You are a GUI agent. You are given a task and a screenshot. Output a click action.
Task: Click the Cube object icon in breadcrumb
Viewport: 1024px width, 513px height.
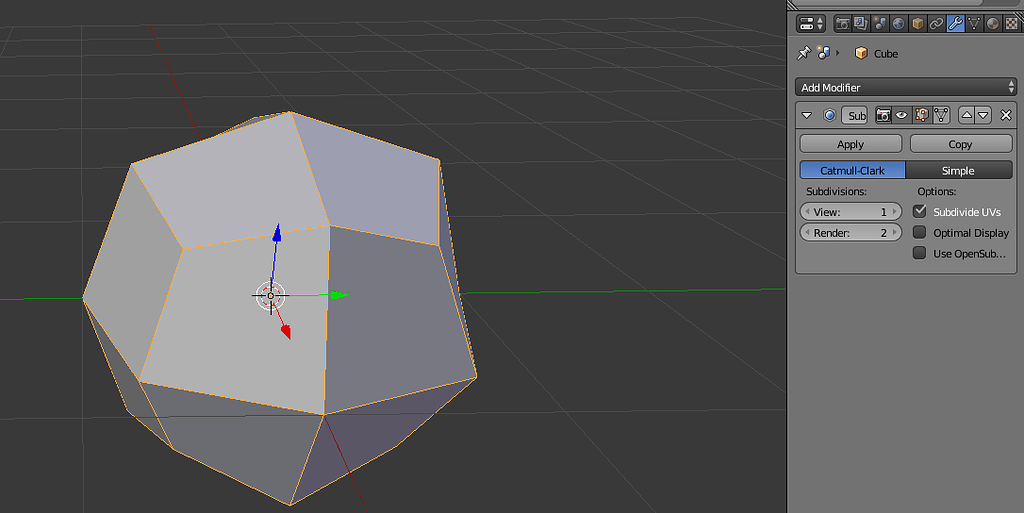pos(861,54)
